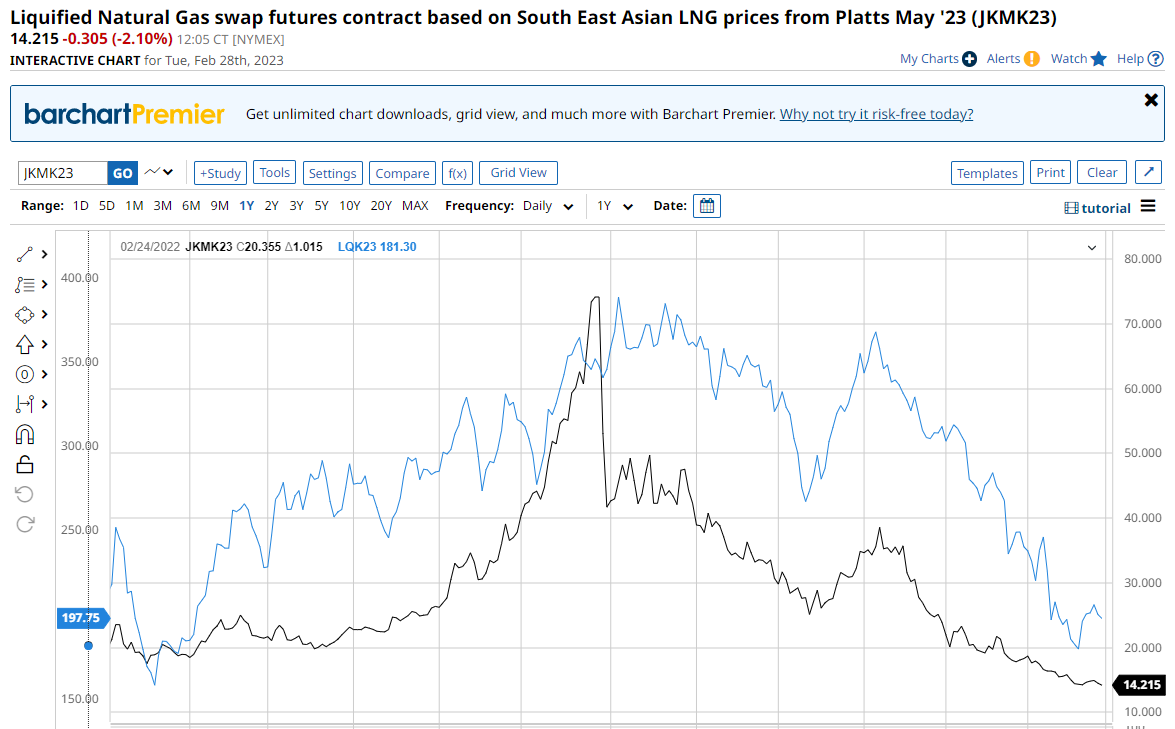The width and height of the screenshot is (1175, 729).
Task: Open the arrow marker drawing tool
Action: tap(26, 344)
